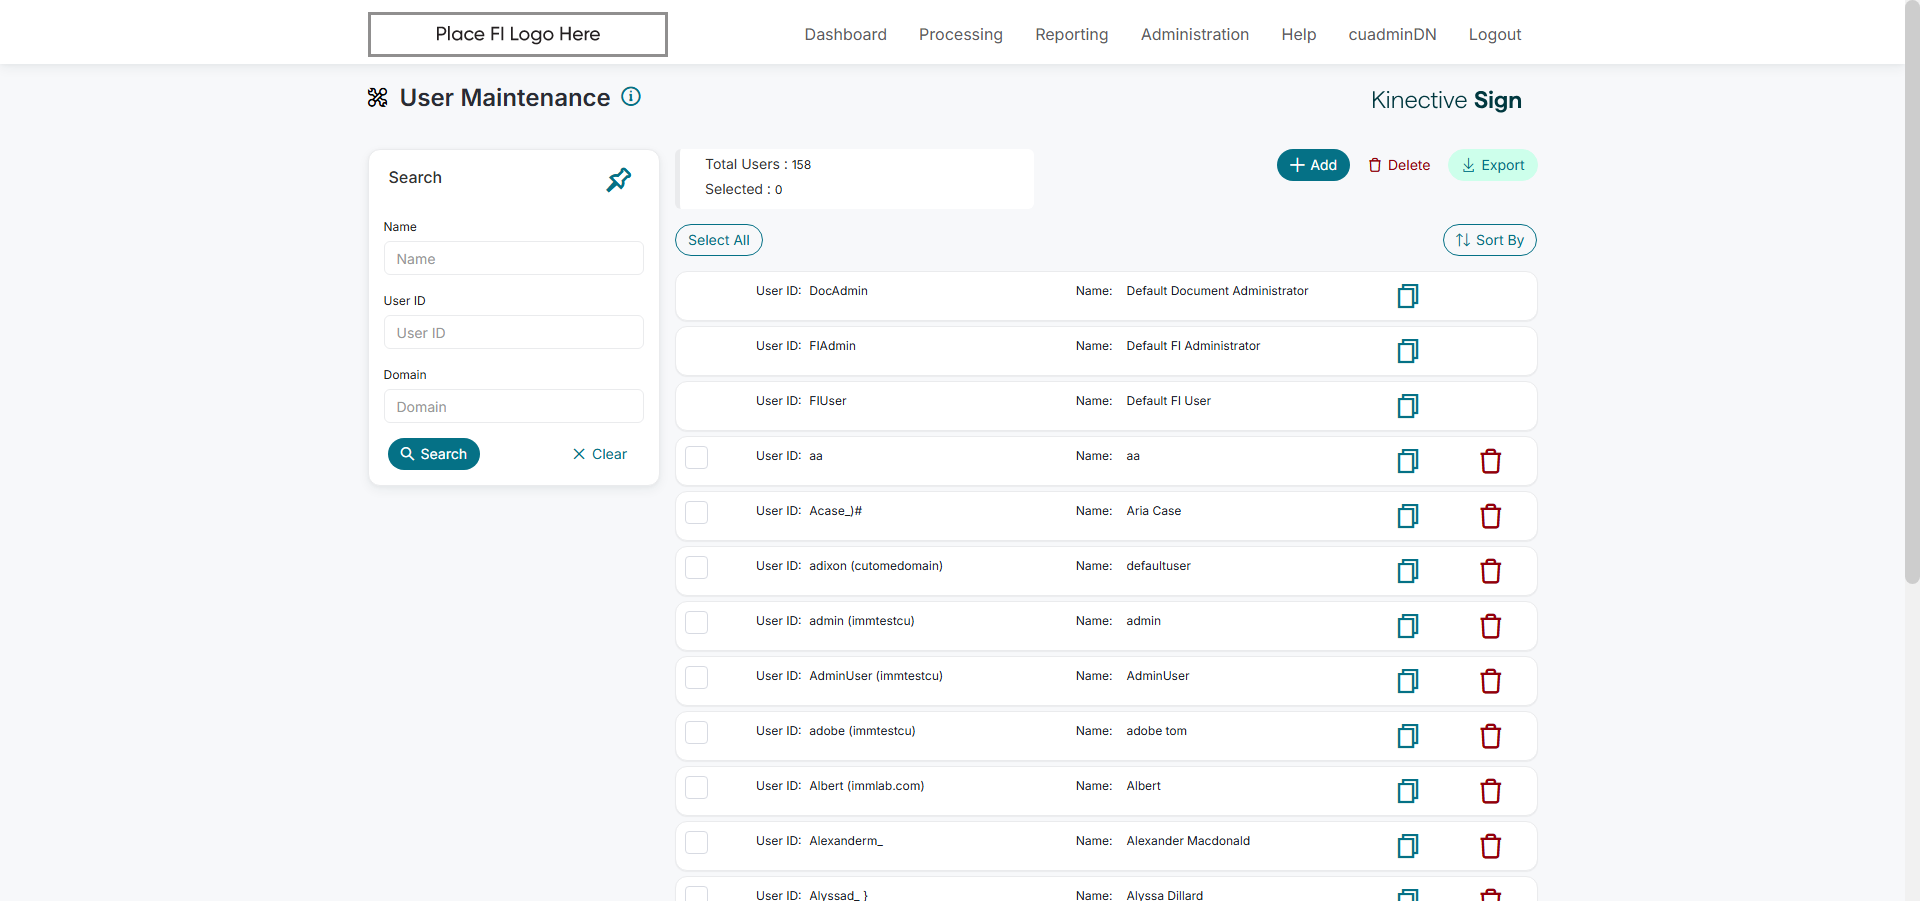Click the User Maintenance command icon
This screenshot has height=901, width=1920.
377,97
